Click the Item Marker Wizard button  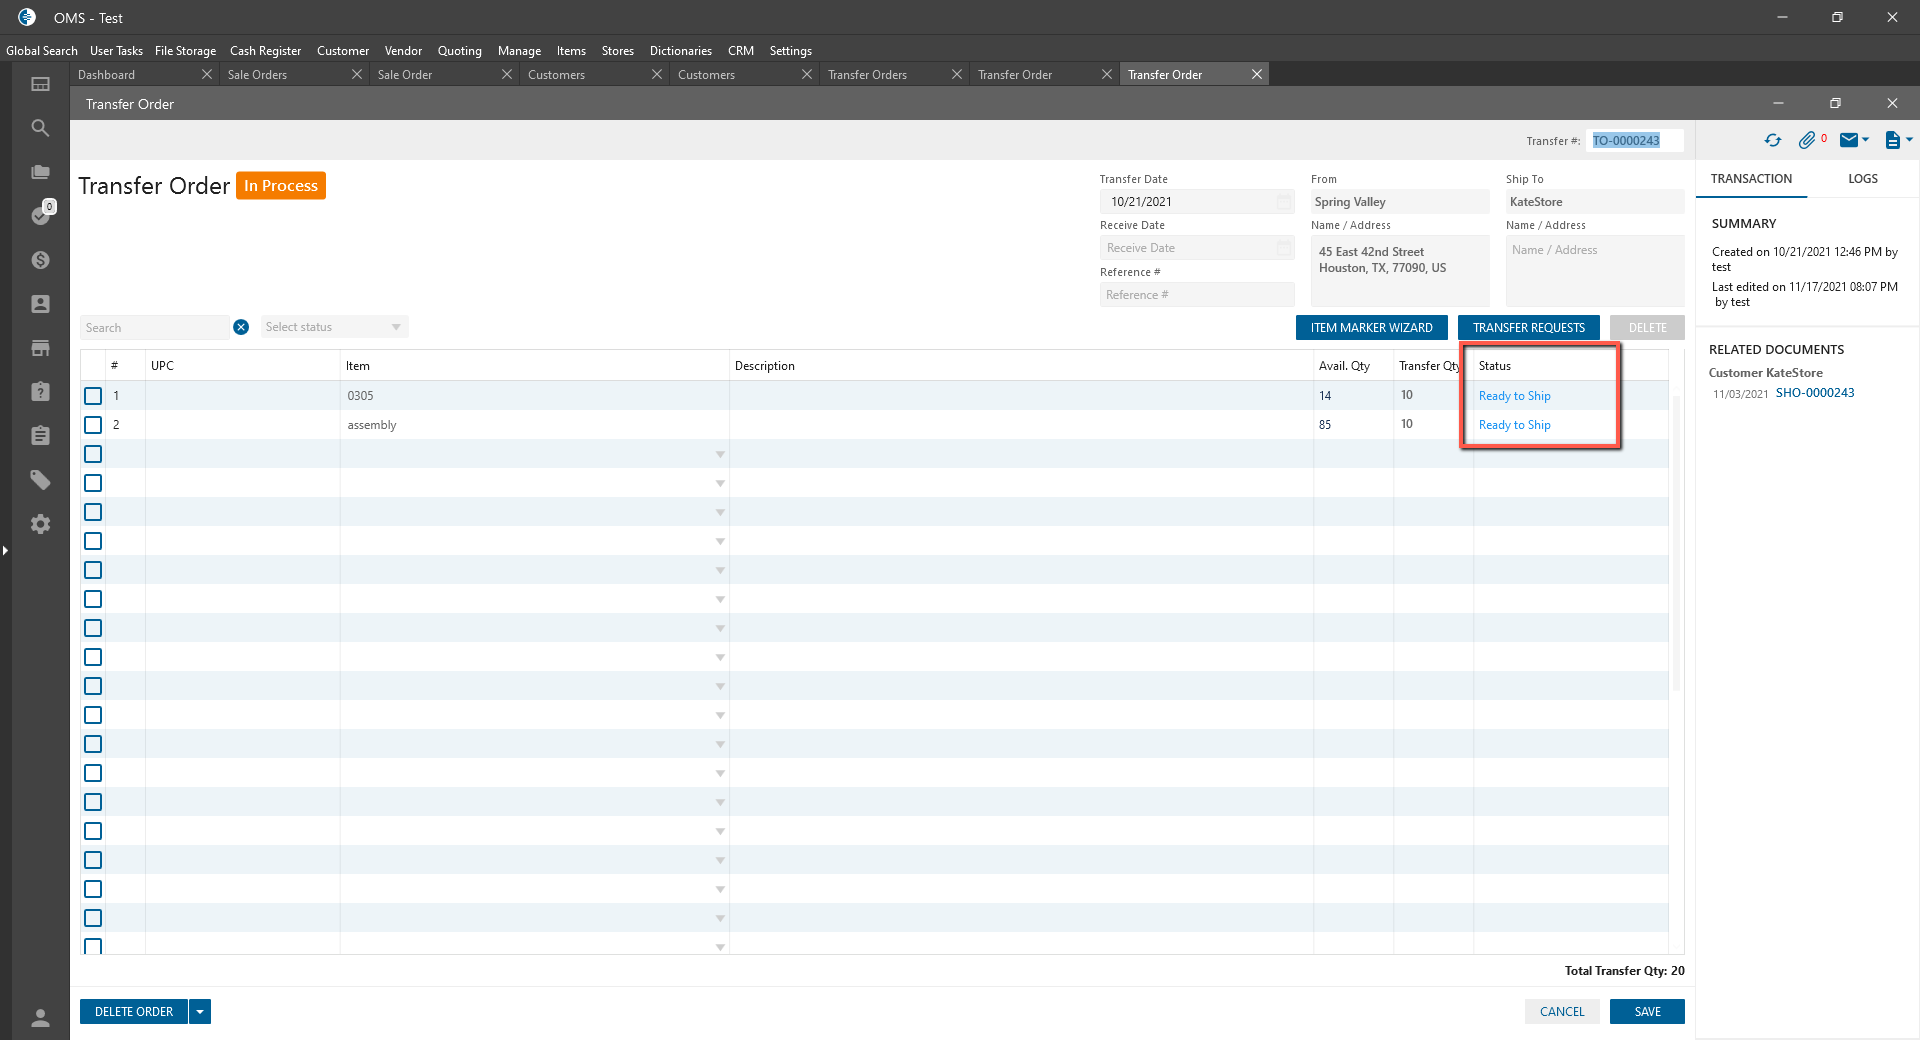coord(1371,328)
